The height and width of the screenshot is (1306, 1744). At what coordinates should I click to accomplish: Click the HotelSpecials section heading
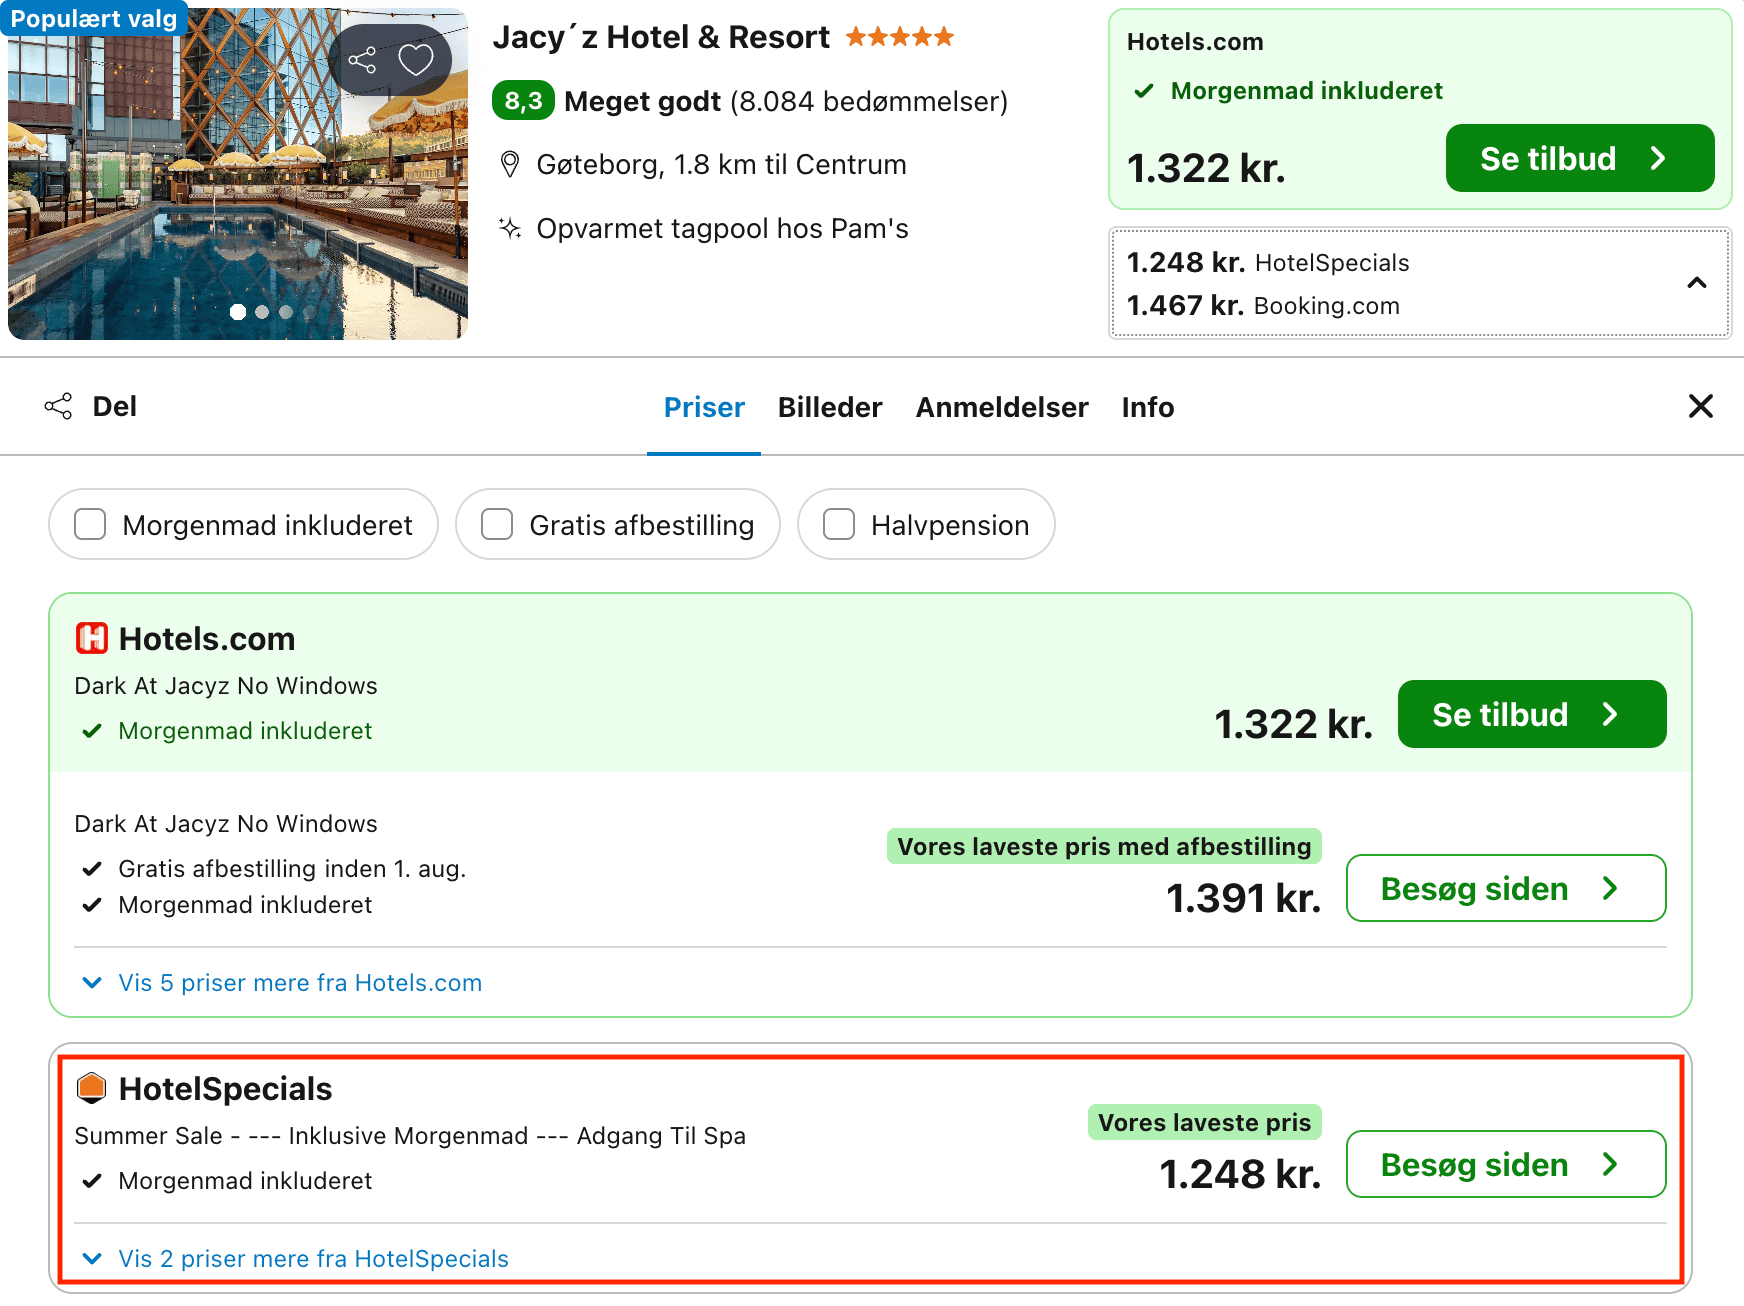pyautogui.click(x=225, y=1088)
